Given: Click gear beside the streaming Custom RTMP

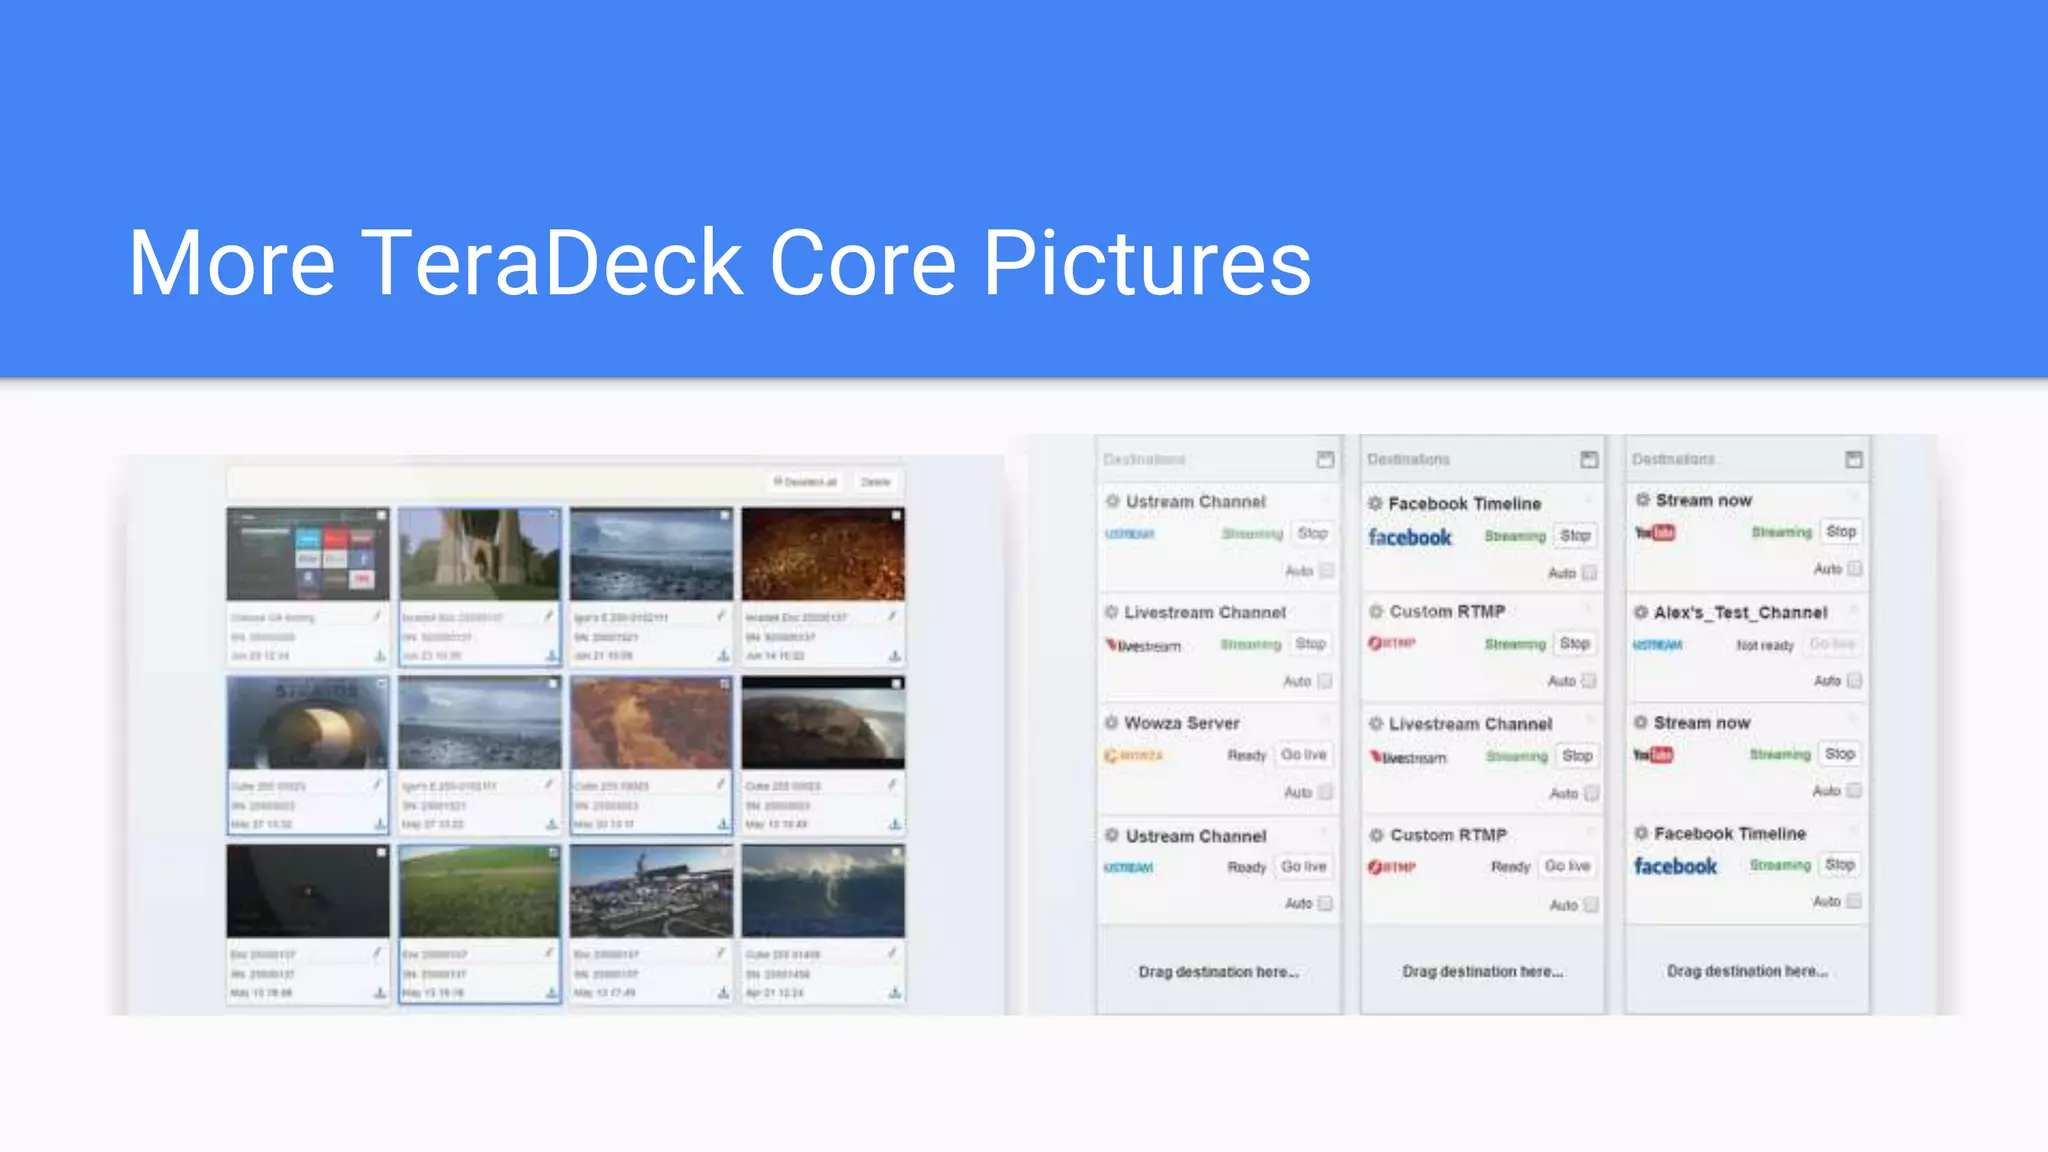Looking at the screenshot, I should [x=1376, y=611].
